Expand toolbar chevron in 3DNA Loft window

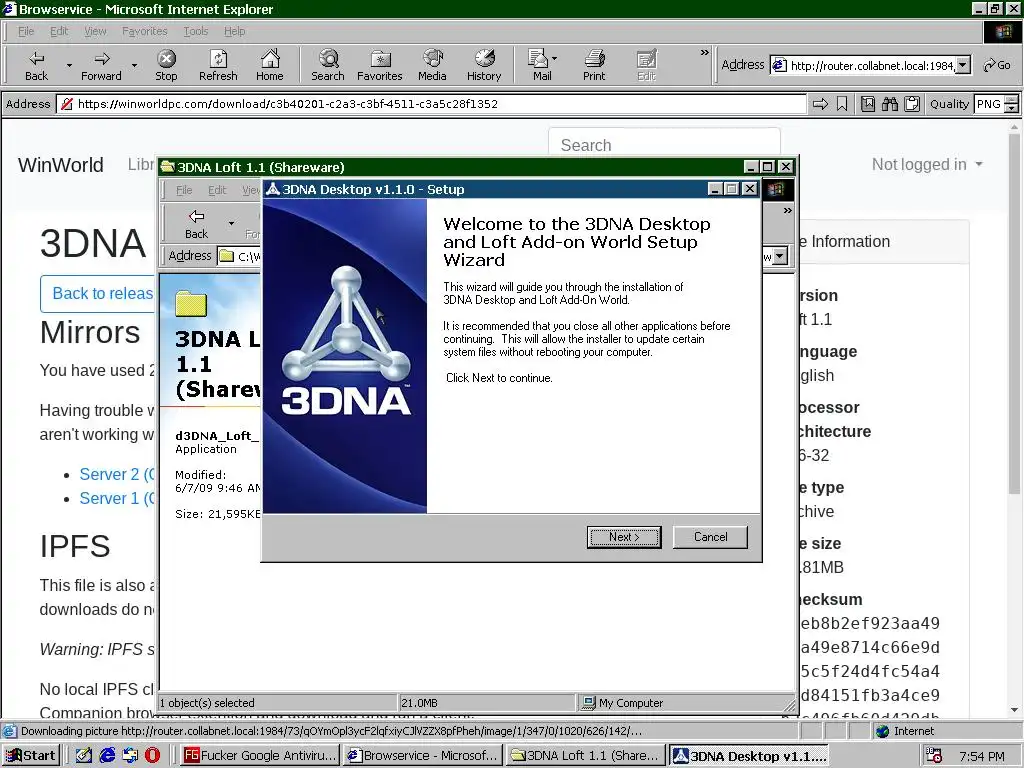coord(788,210)
